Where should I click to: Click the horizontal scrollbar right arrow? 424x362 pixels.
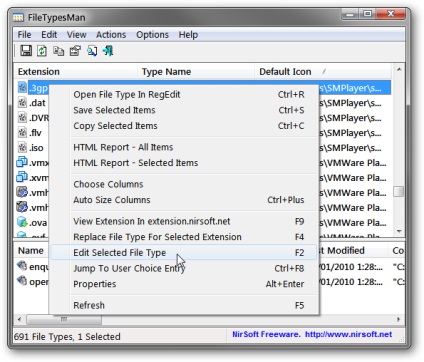[399, 319]
